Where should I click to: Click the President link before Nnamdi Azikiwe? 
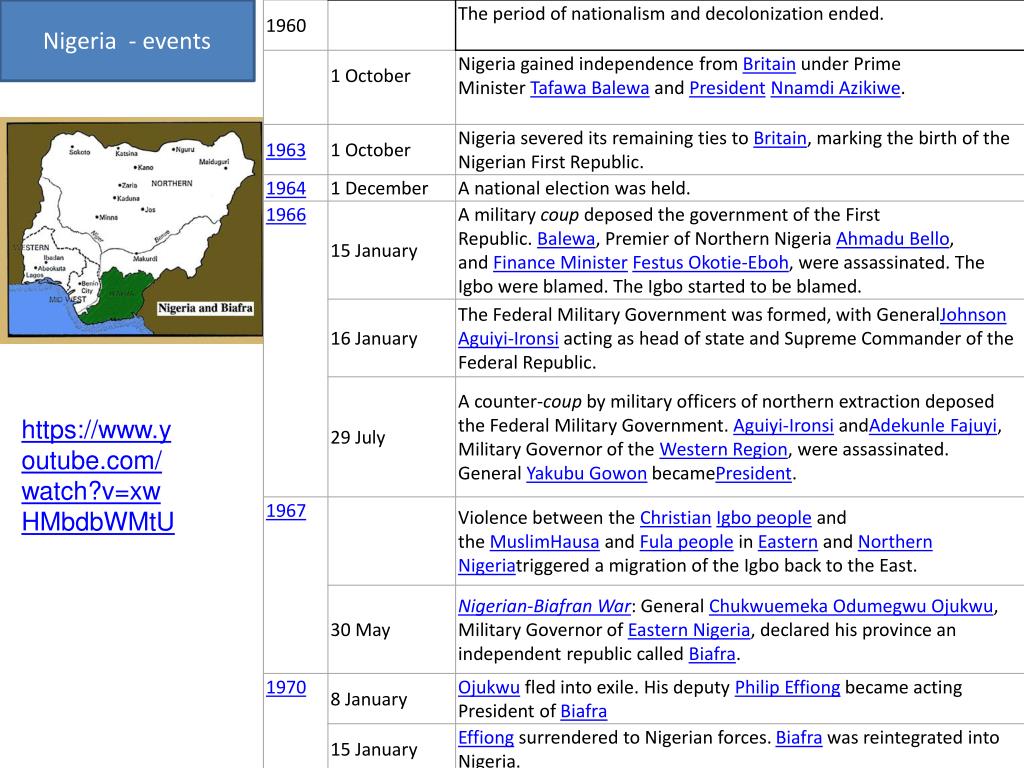tap(727, 88)
